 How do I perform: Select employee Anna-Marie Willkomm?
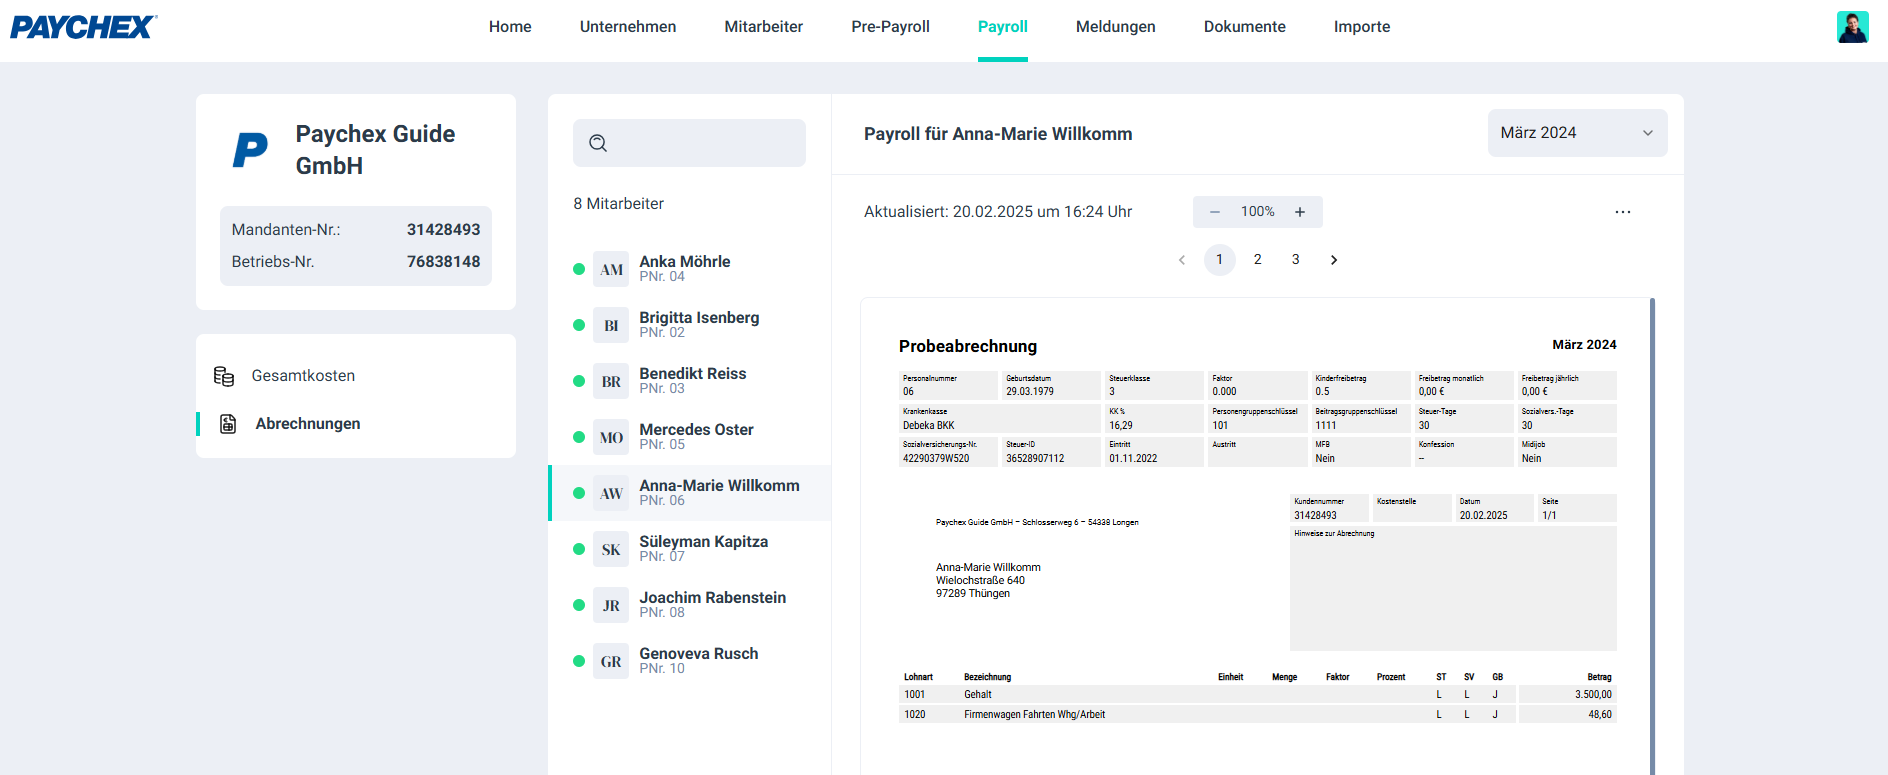[690, 493]
